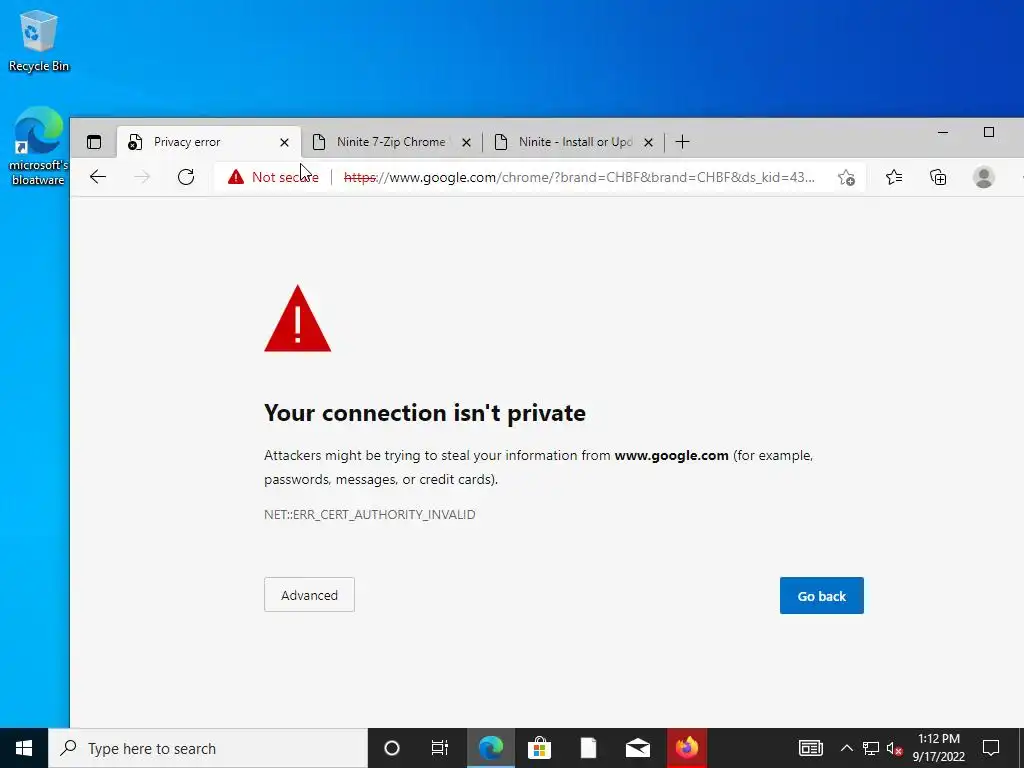Maximize the Edge browser window
The height and width of the screenshot is (768, 1024).
pyautogui.click(x=989, y=133)
